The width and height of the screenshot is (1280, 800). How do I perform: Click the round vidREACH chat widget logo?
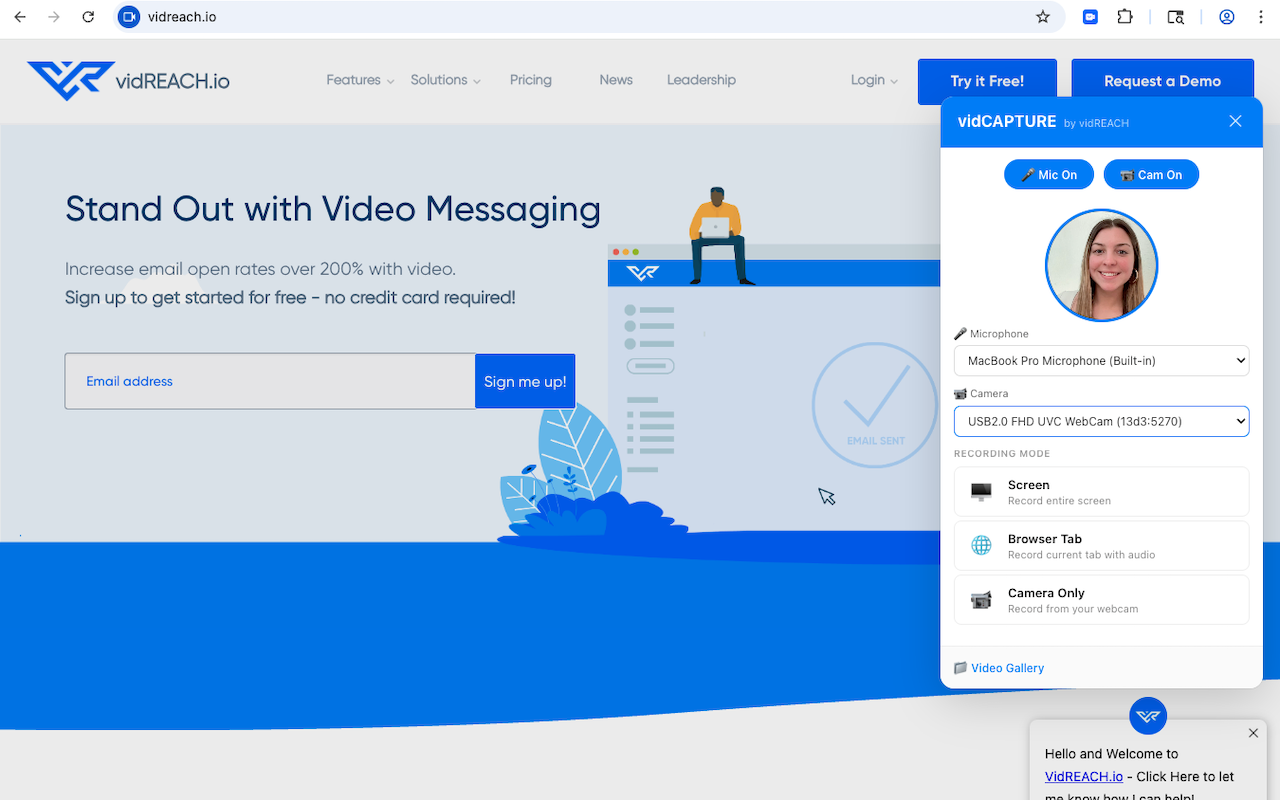tap(1148, 716)
